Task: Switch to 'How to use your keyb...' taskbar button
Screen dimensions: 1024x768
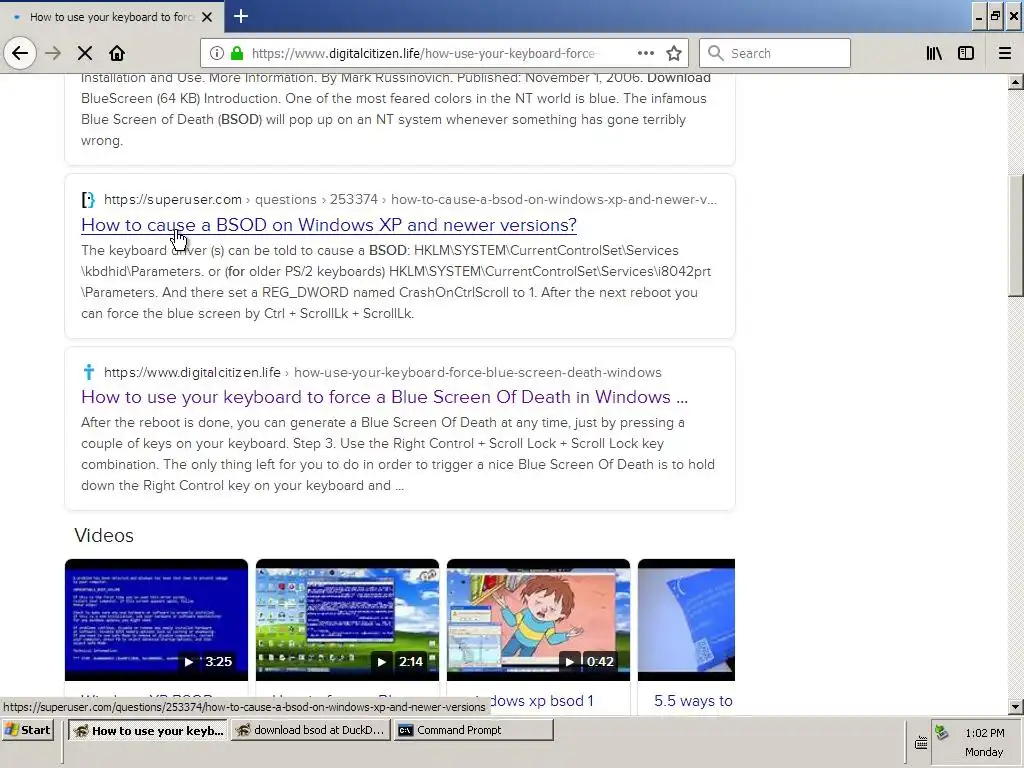Action: 148,730
